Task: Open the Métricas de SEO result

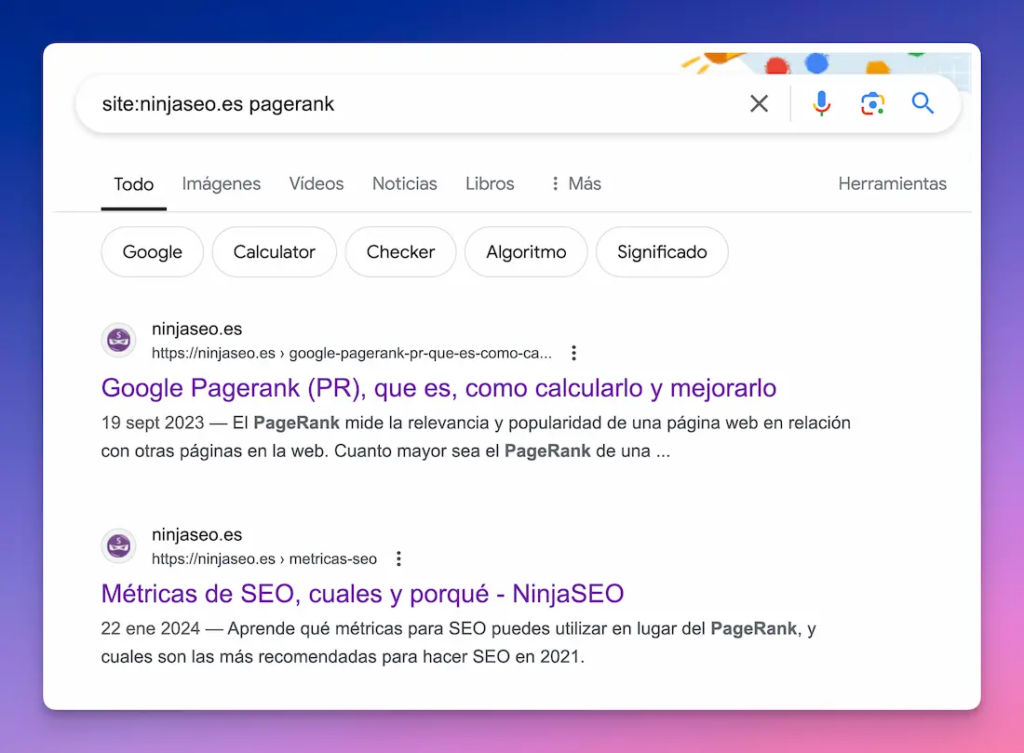Action: click(x=361, y=594)
